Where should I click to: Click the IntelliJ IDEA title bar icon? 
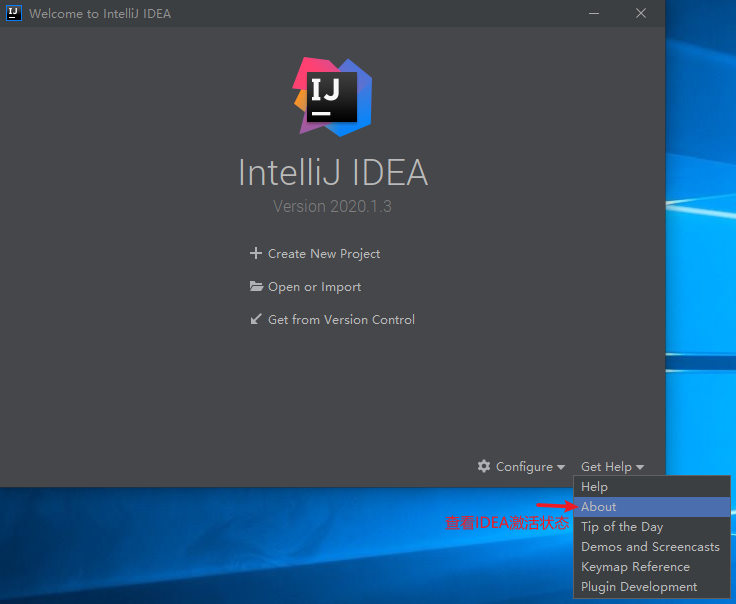coord(14,13)
